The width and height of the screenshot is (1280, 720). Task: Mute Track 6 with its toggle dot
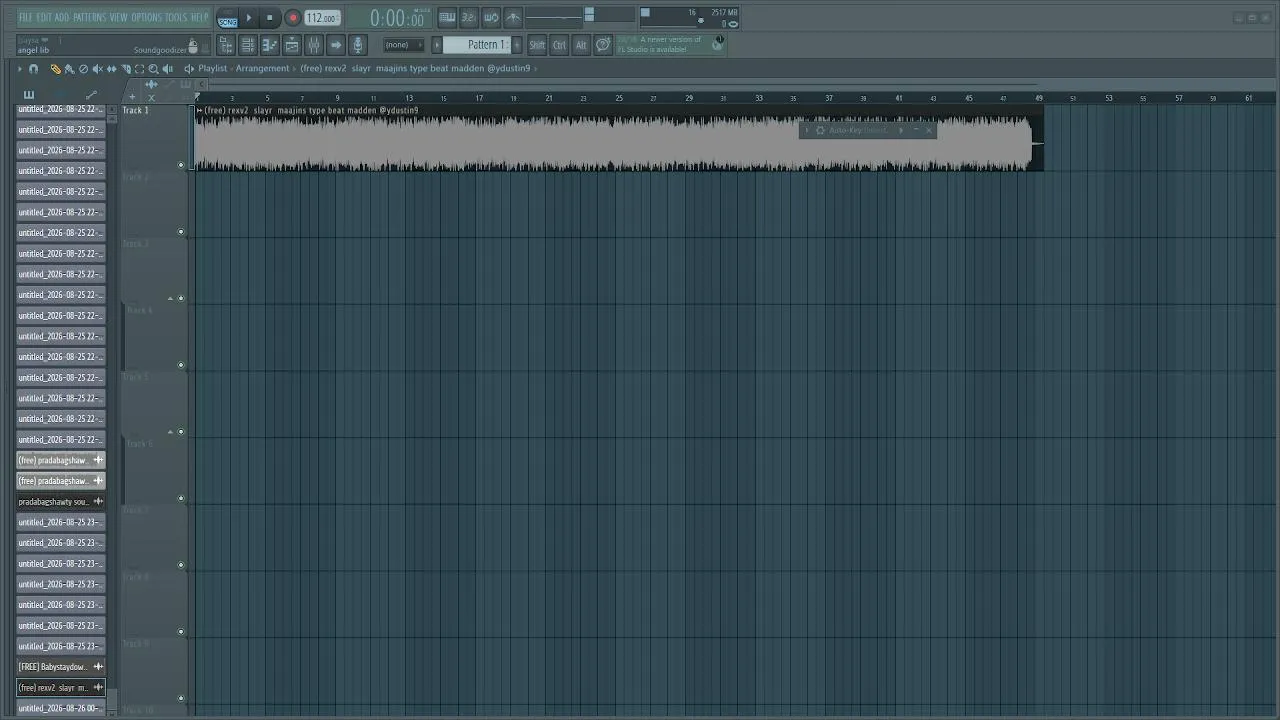click(181, 498)
